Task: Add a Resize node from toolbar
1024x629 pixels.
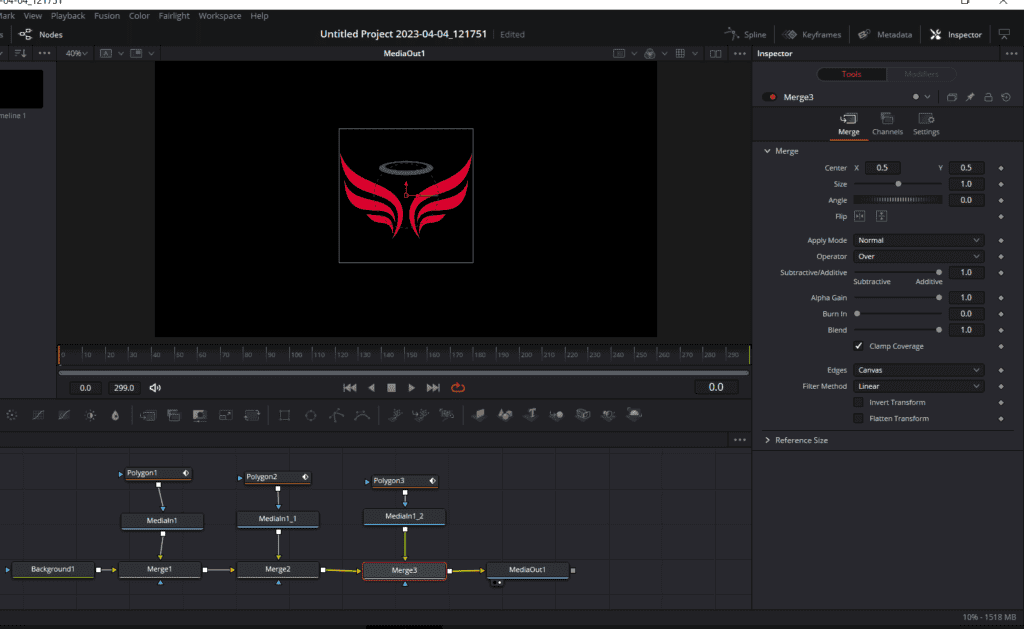Action: pyautogui.click(x=225, y=415)
